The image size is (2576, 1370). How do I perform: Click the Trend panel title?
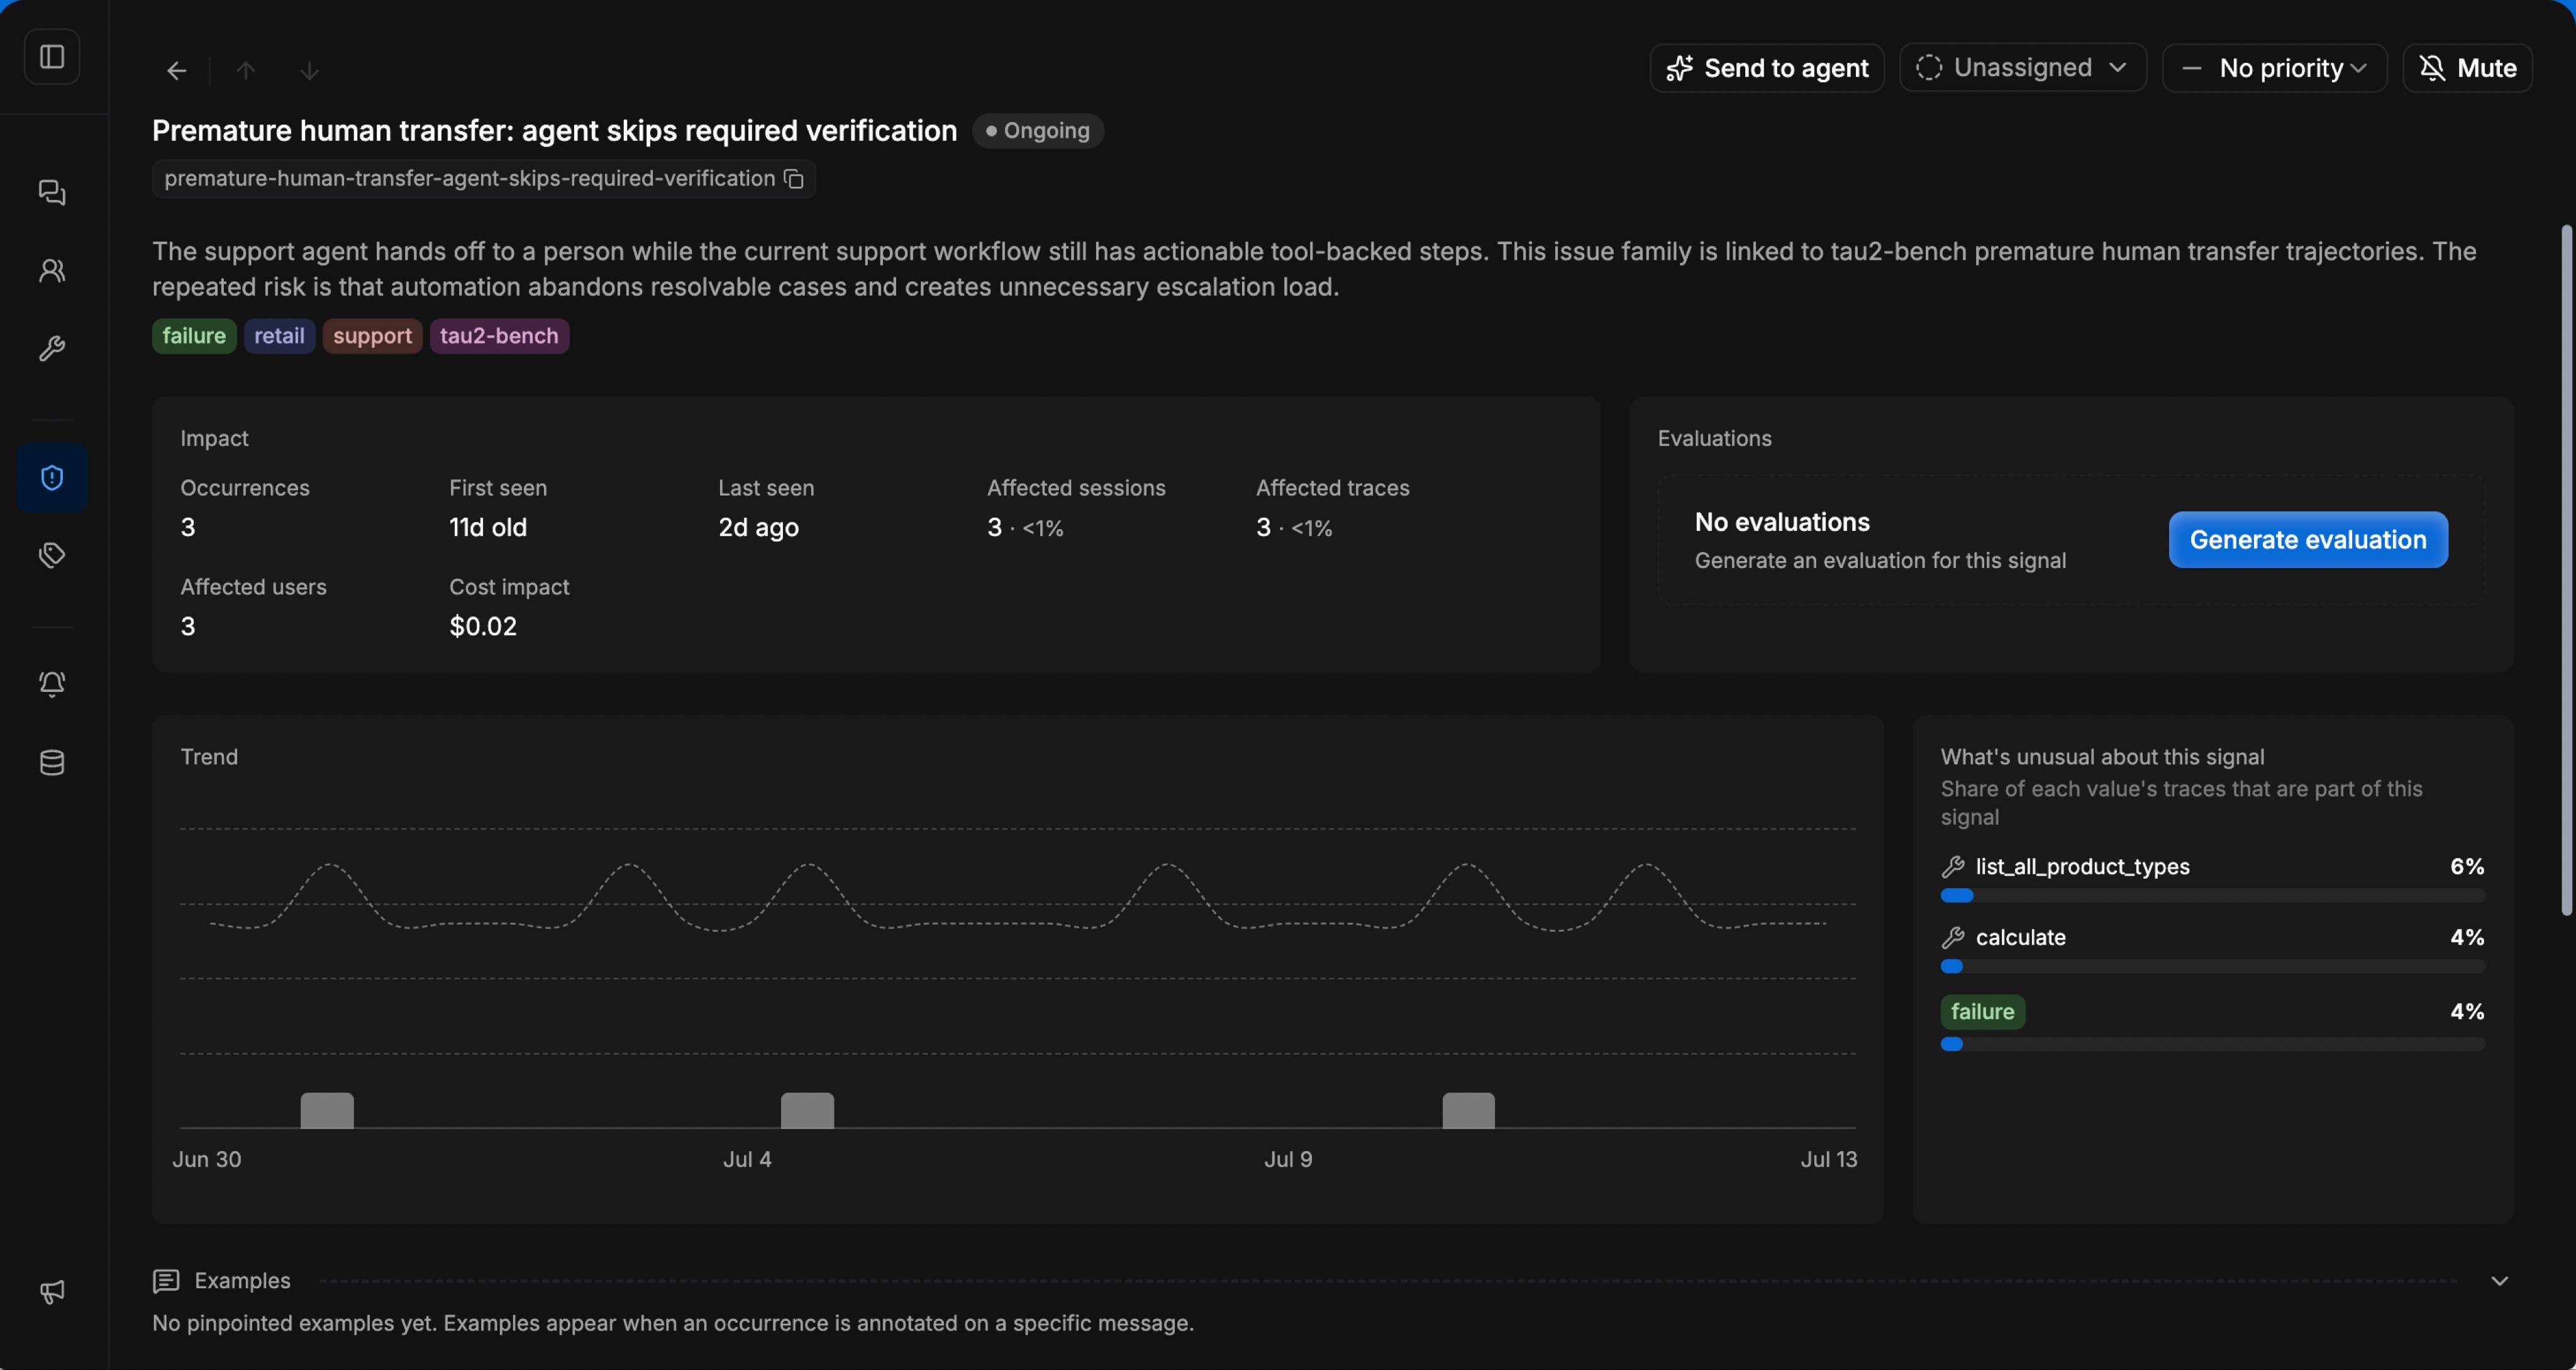click(209, 757)
